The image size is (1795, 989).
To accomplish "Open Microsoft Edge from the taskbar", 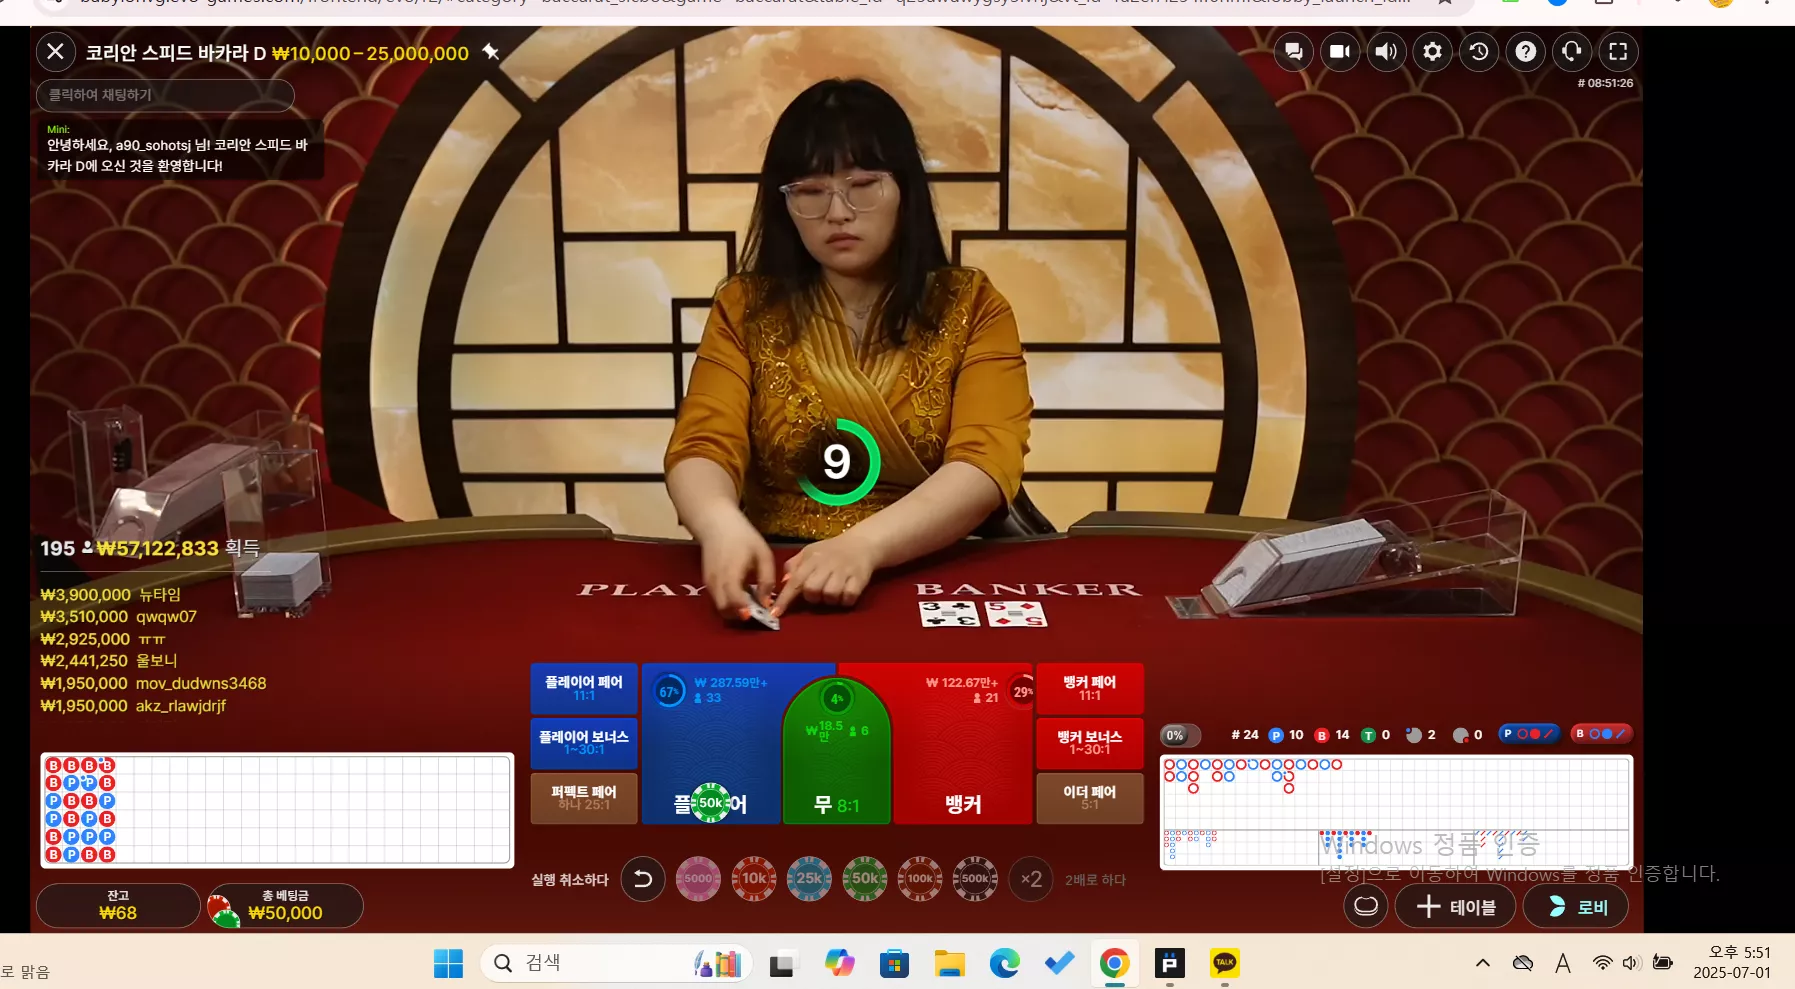I will pyautogui.click(x=1004, y=963).
